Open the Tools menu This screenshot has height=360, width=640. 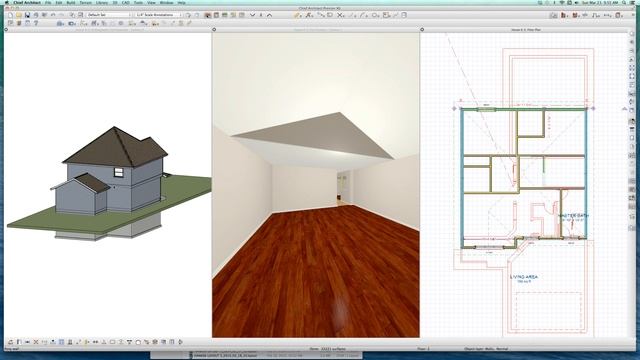click(x=138, y=3)
